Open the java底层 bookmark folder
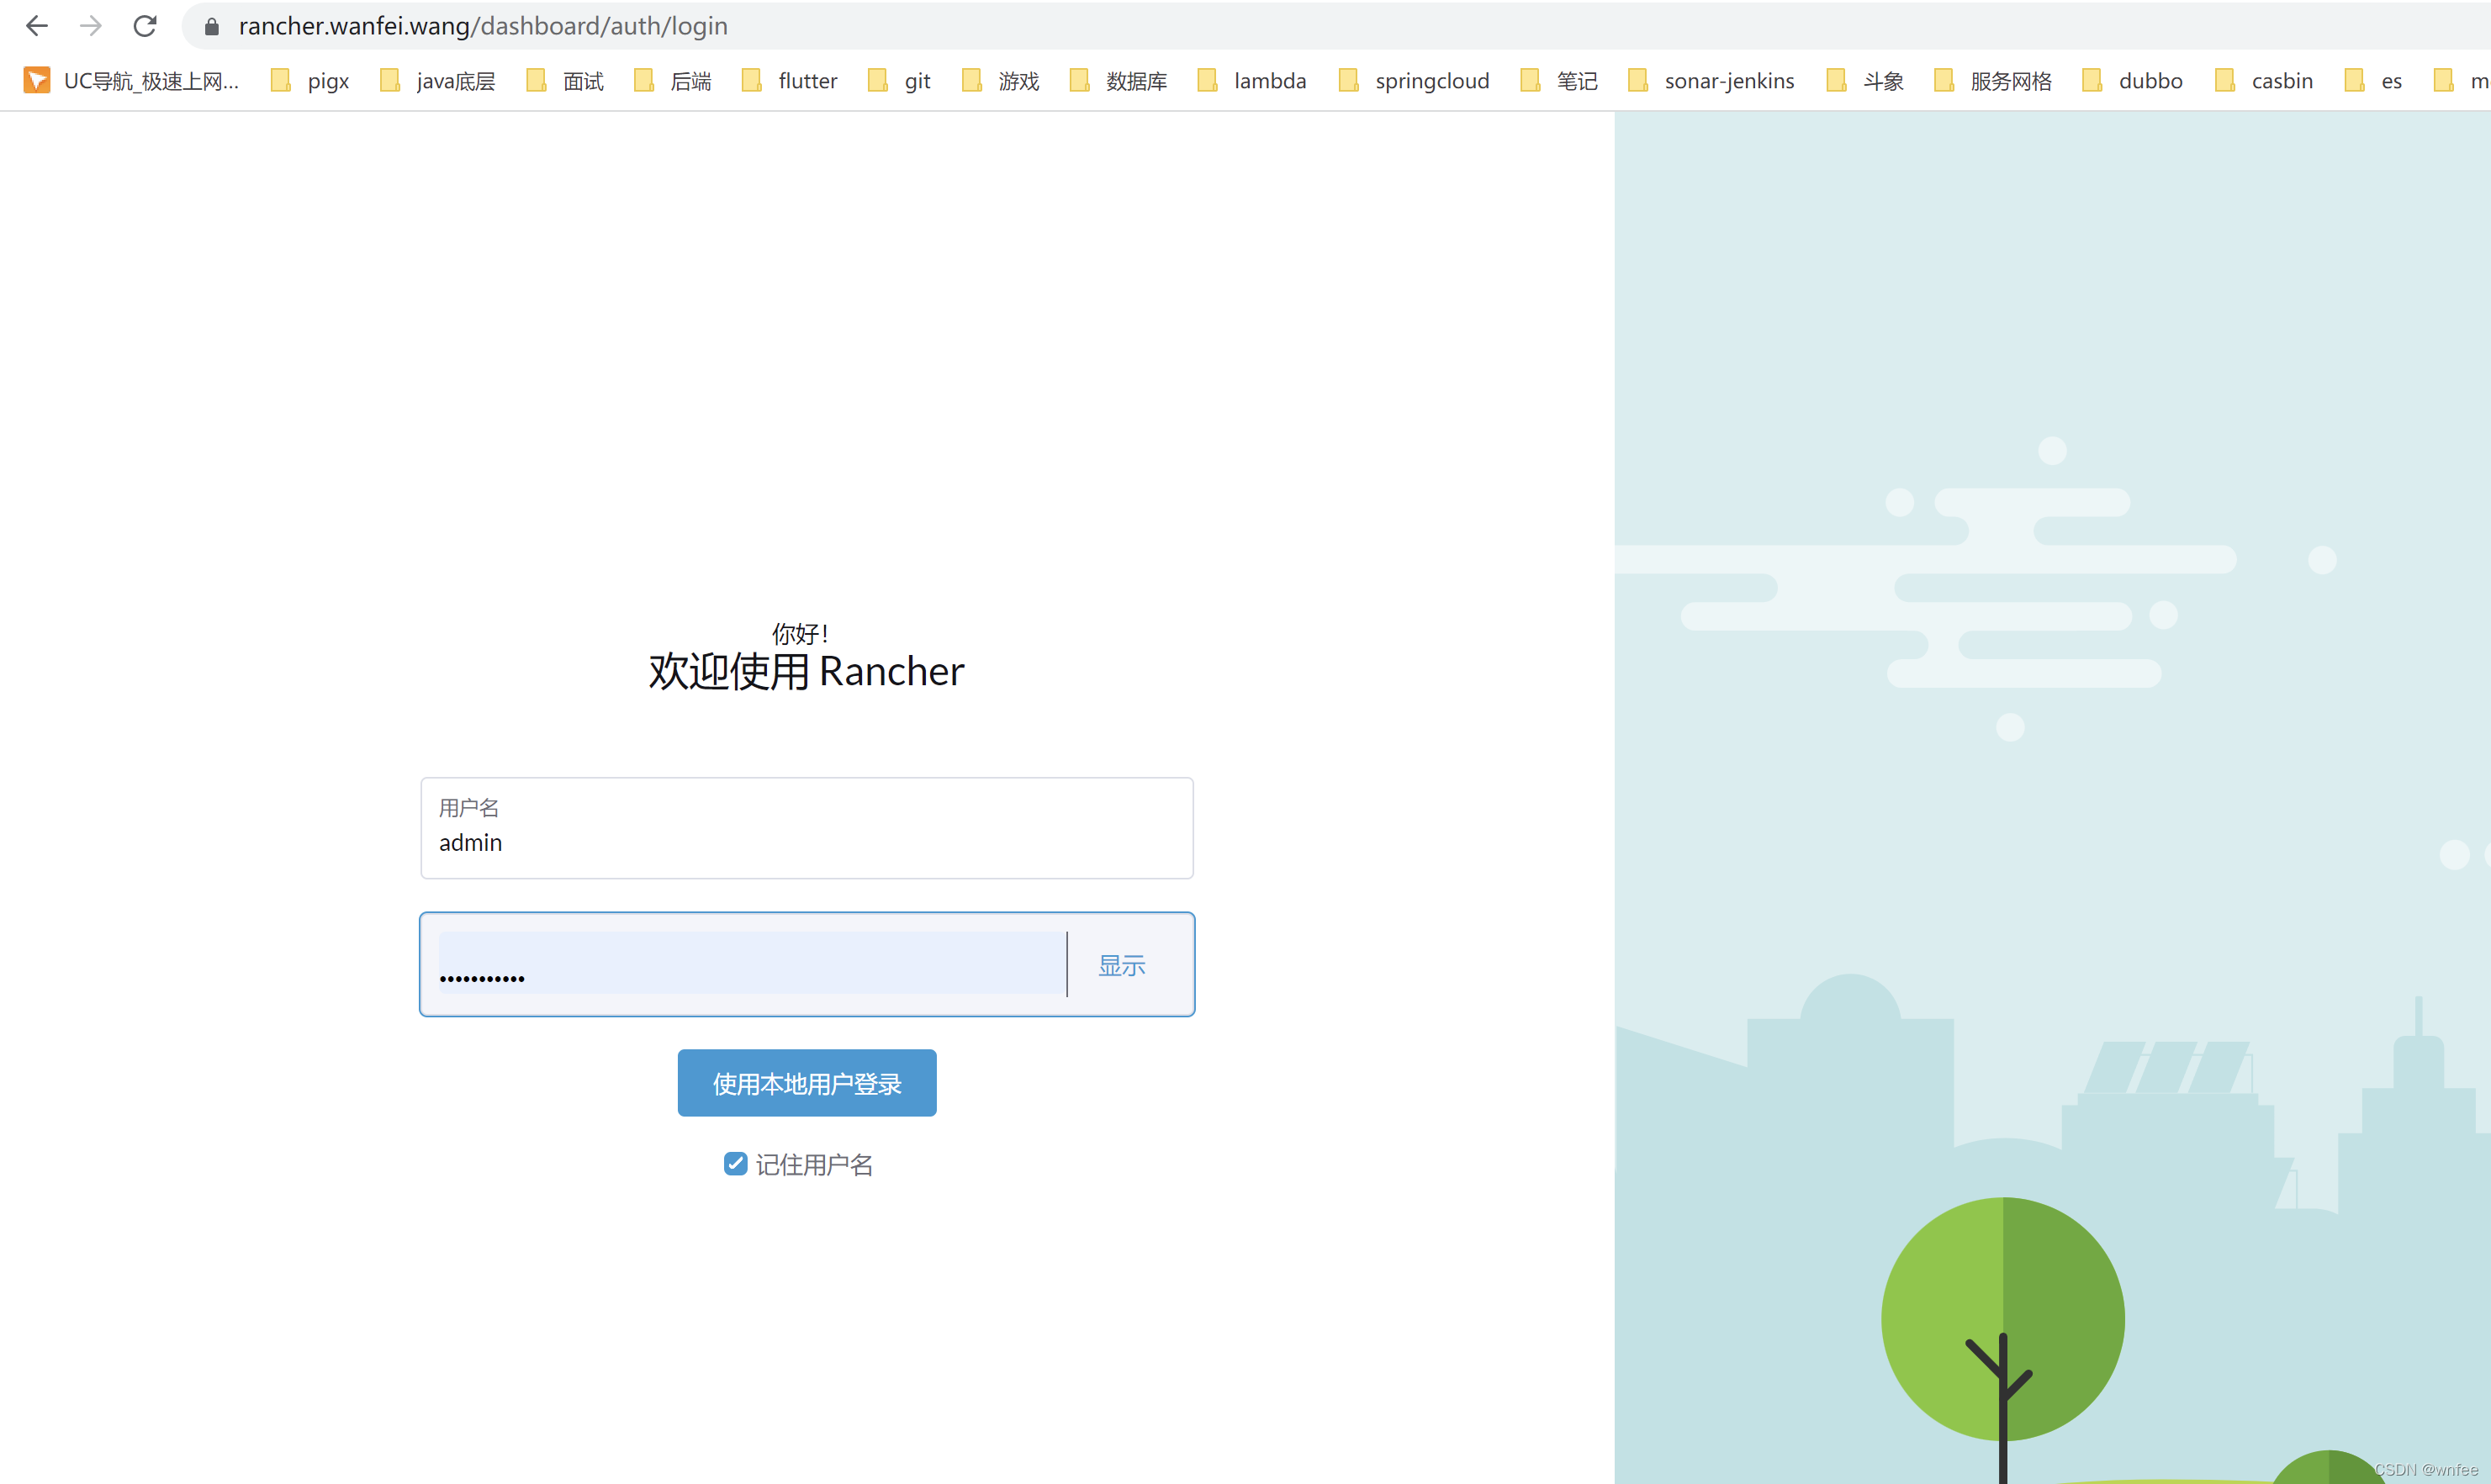 click(437, 81)
